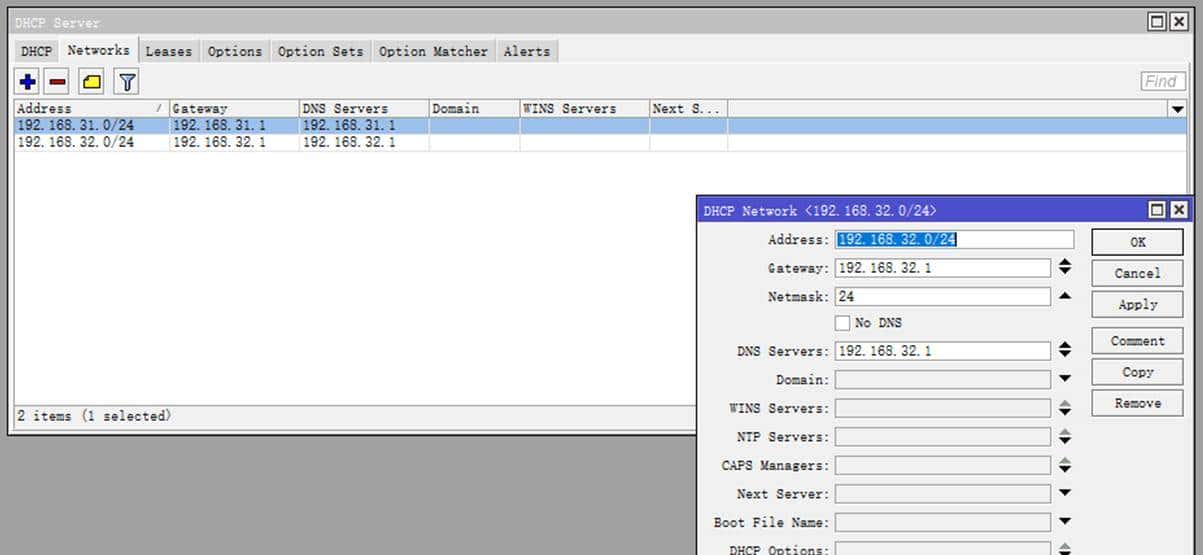Click the yellow comment note icon
This screenshot has height=555, width=1203.
(x=92, y=82)
